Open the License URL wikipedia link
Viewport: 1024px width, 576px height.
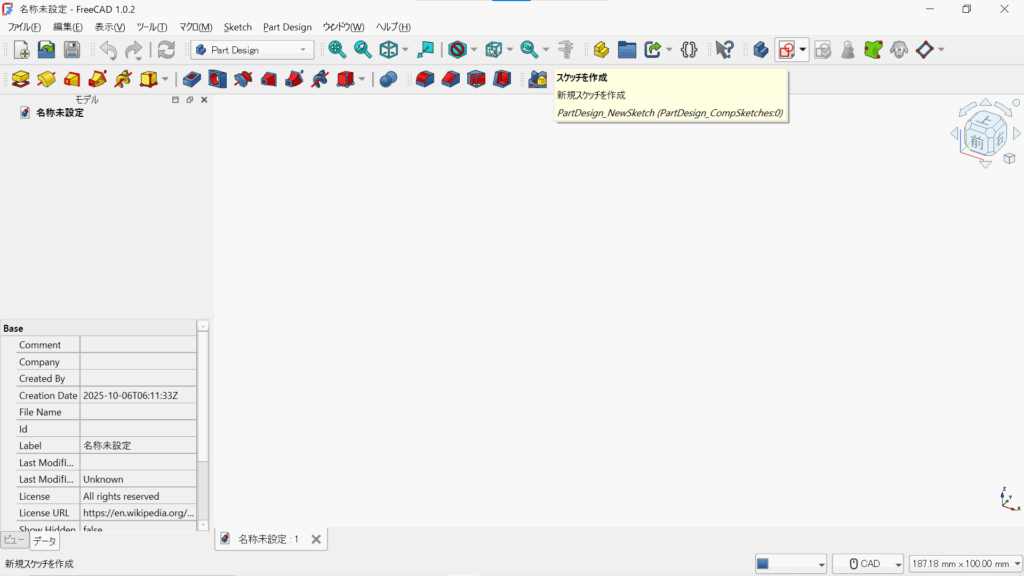coord(140,512)
